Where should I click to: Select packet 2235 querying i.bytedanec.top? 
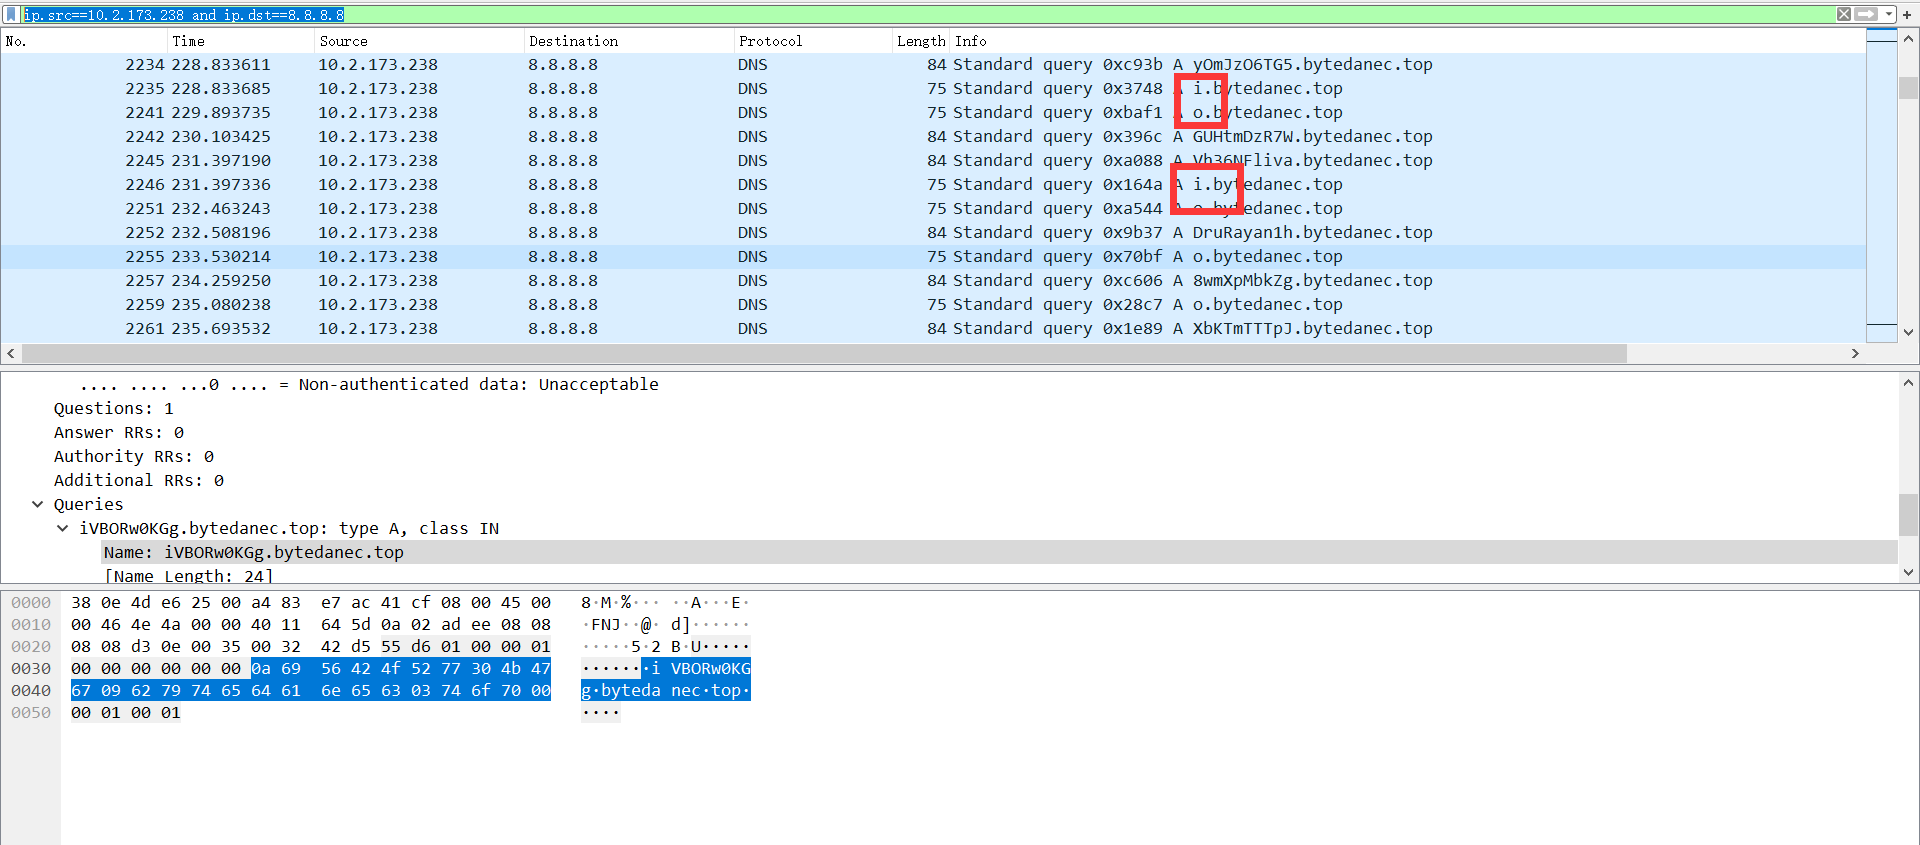click(932, 88)
